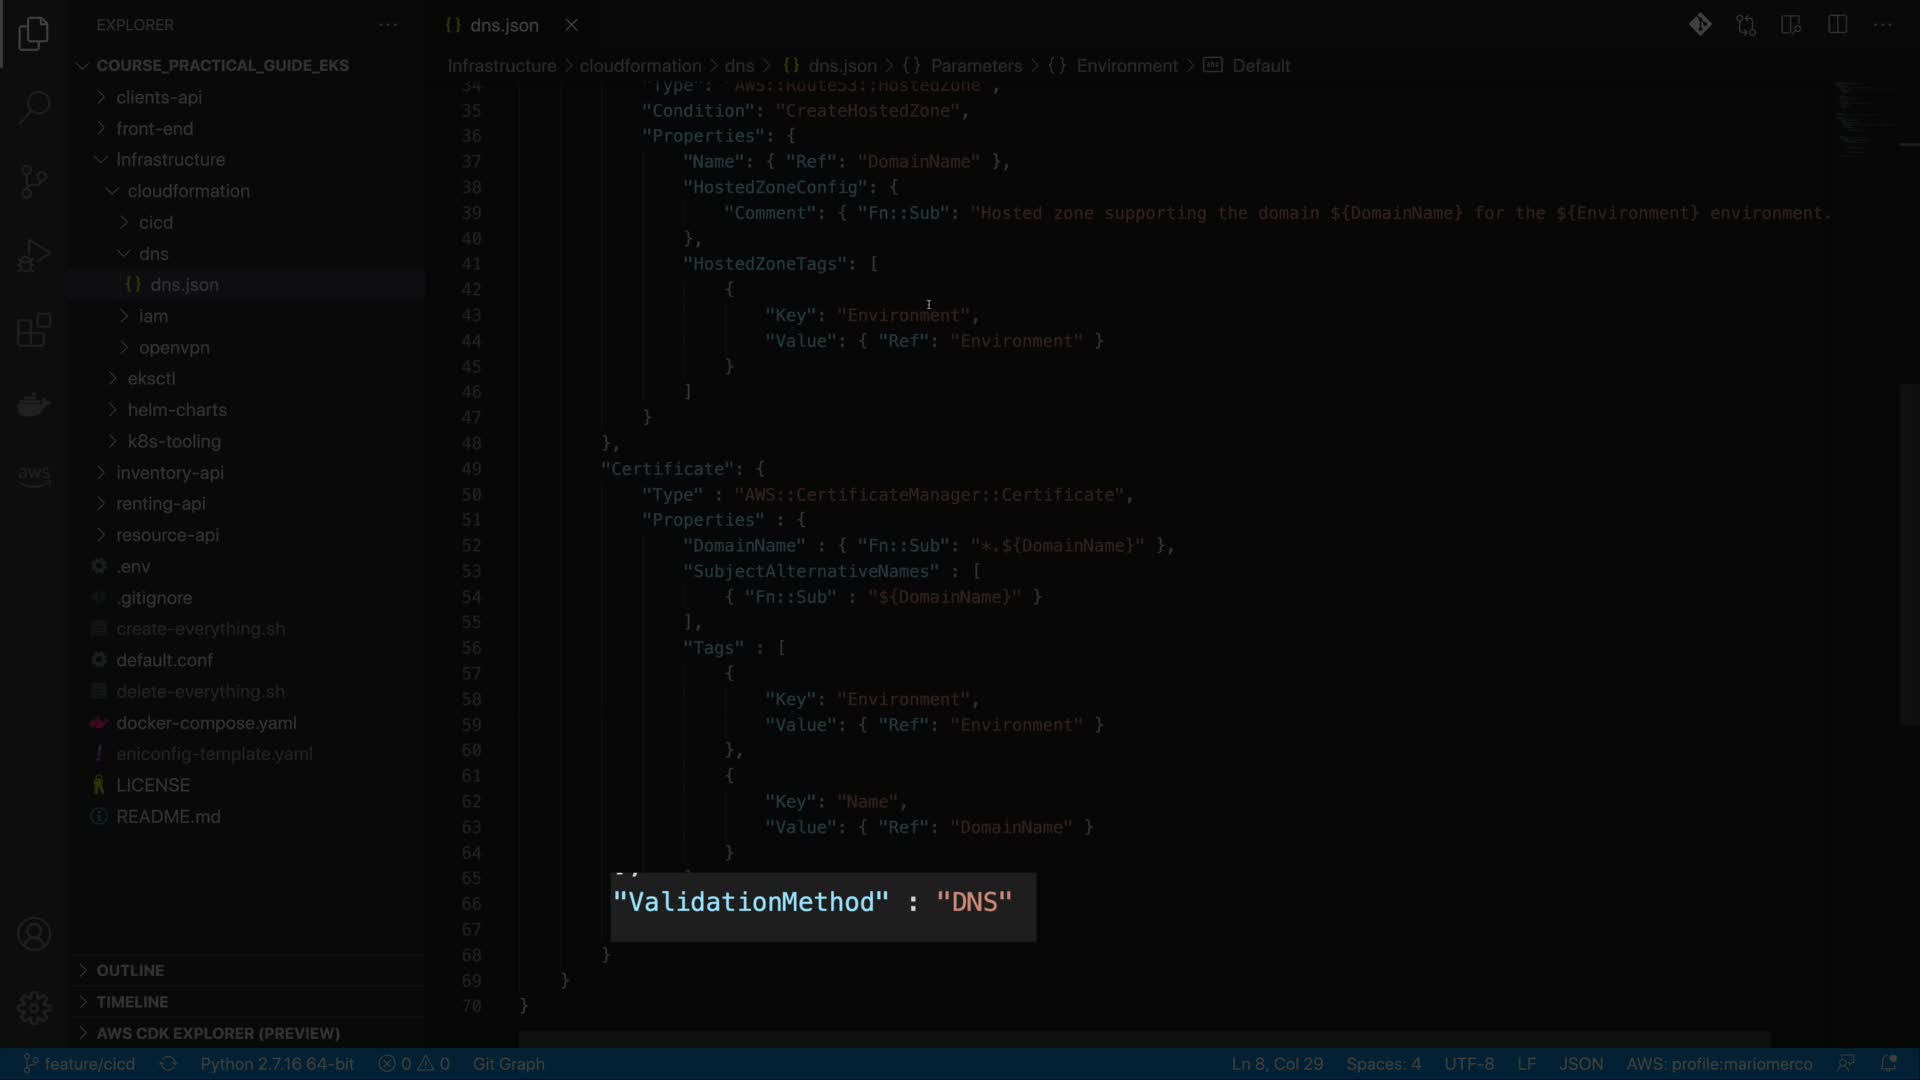Open the Run and Debug view

(x=34, y=256)
